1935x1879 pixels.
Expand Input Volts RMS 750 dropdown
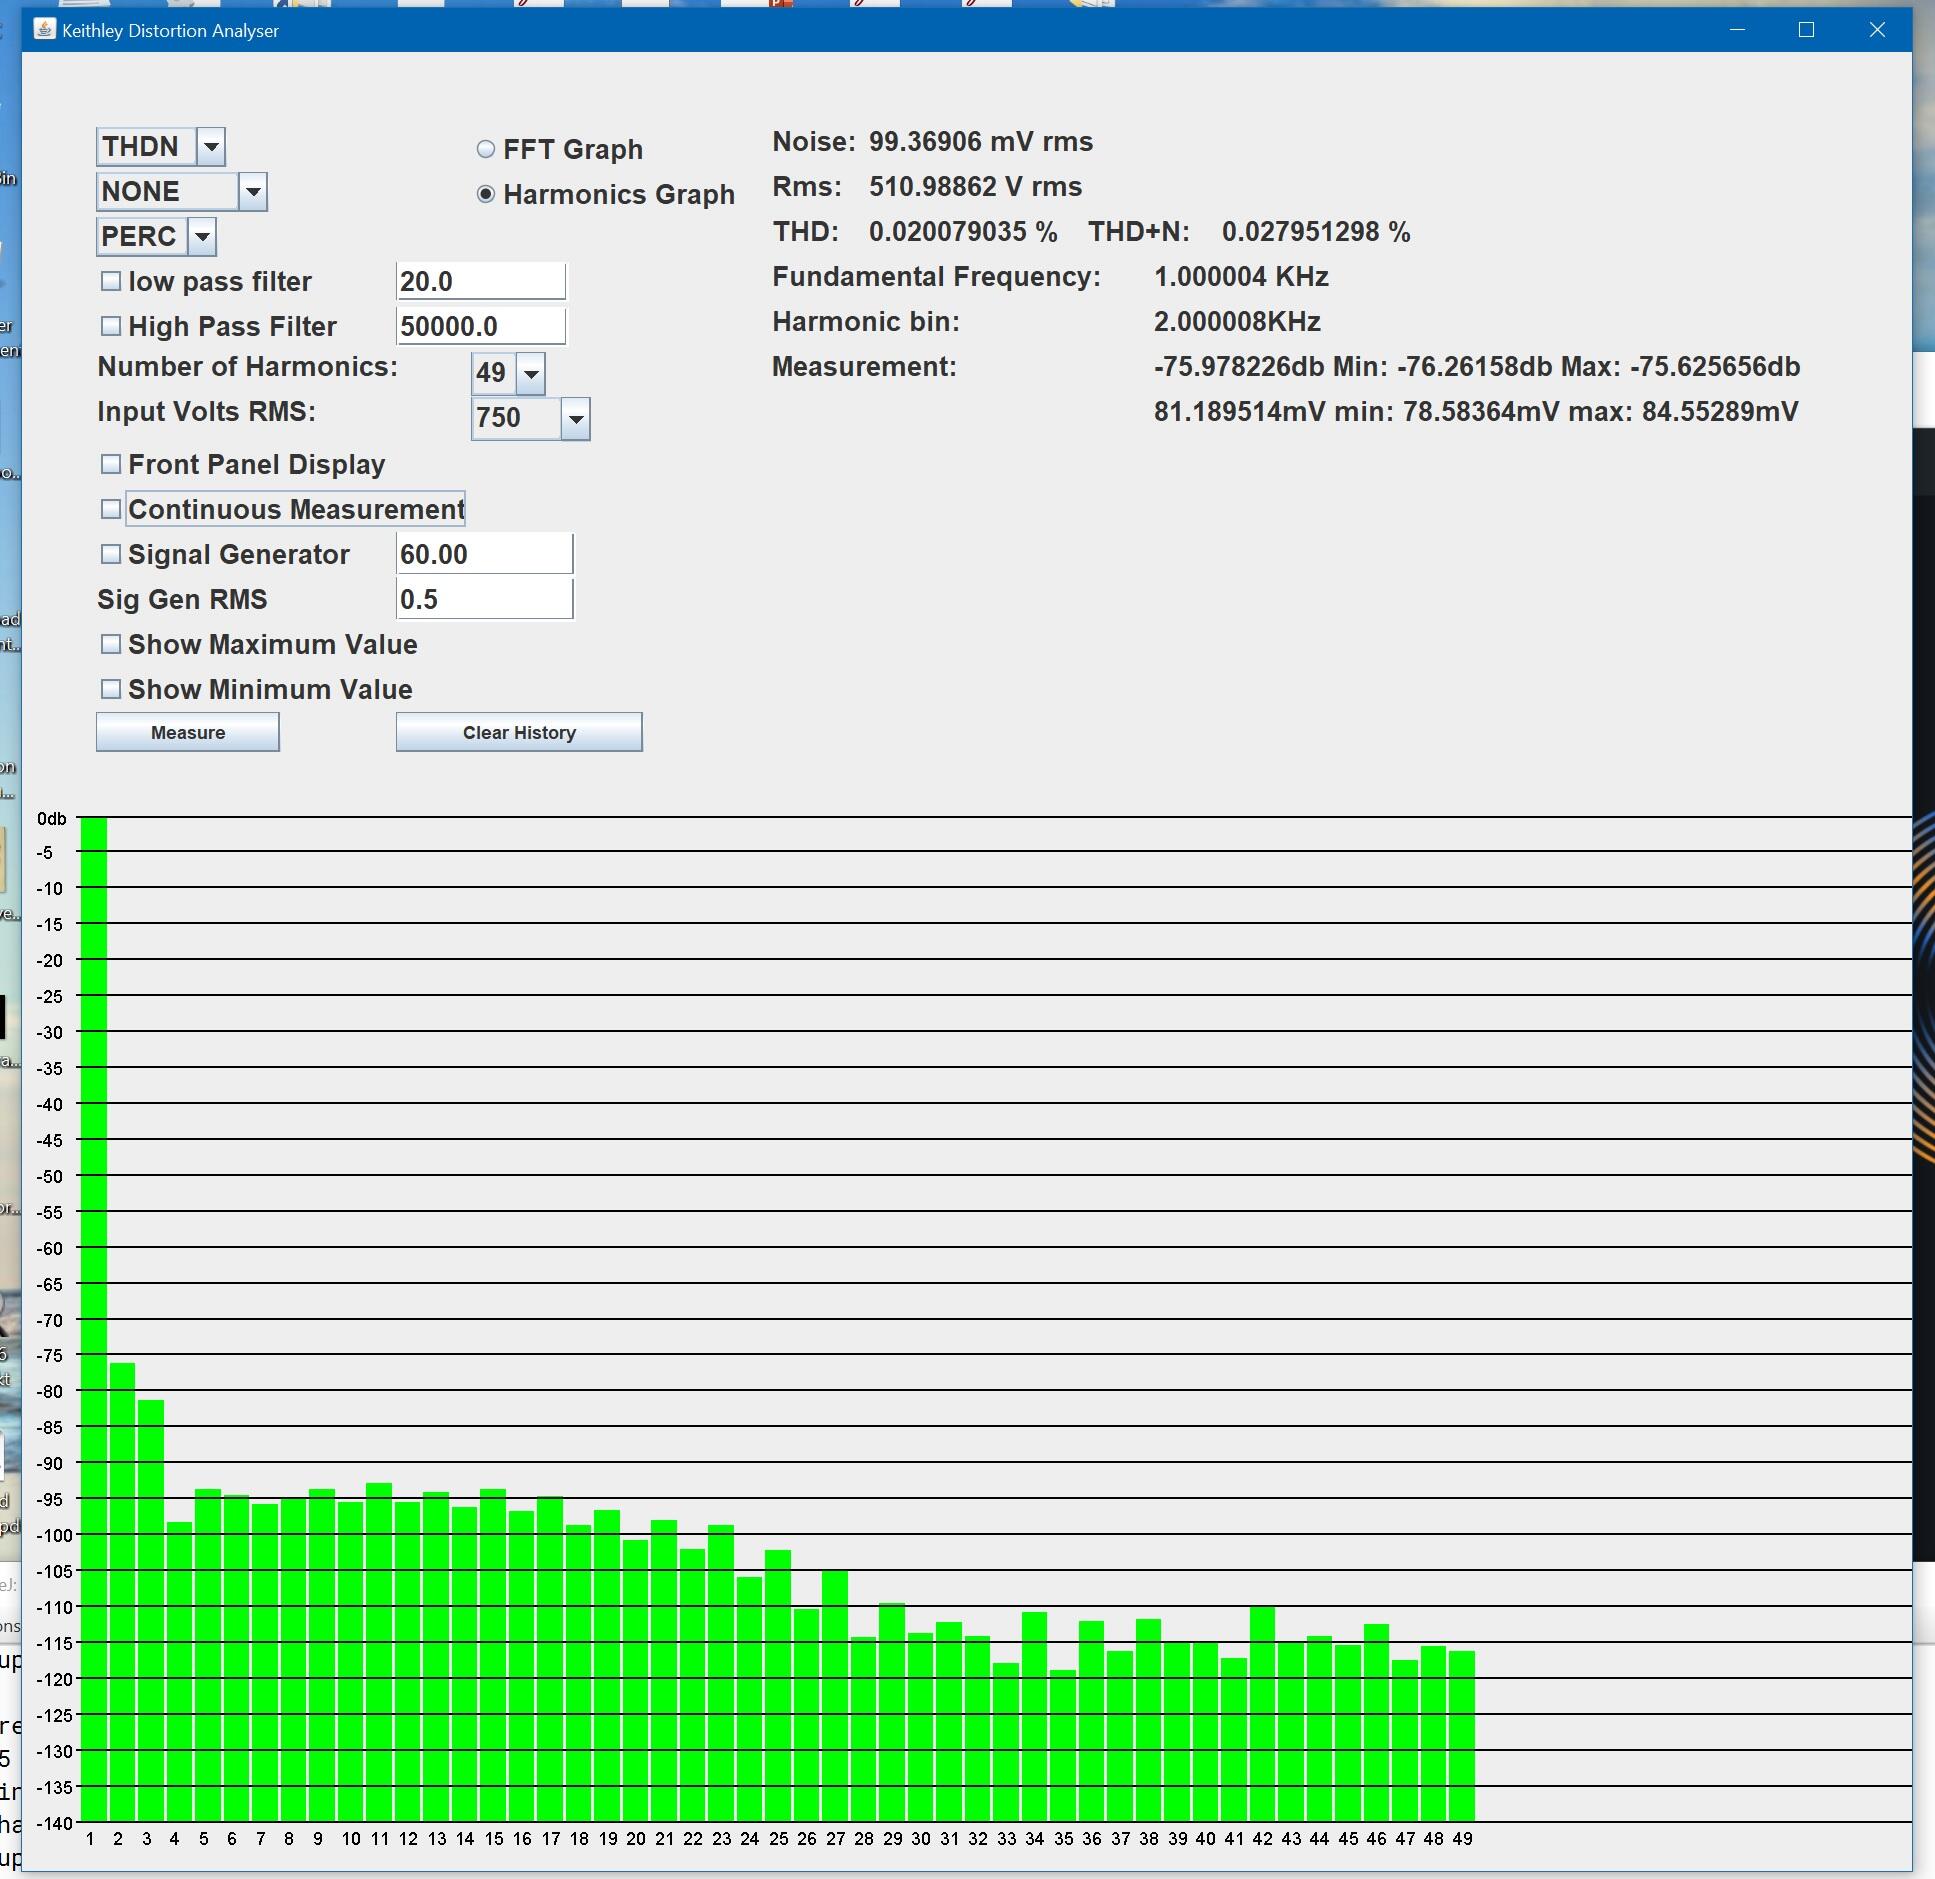click(575, 419)
